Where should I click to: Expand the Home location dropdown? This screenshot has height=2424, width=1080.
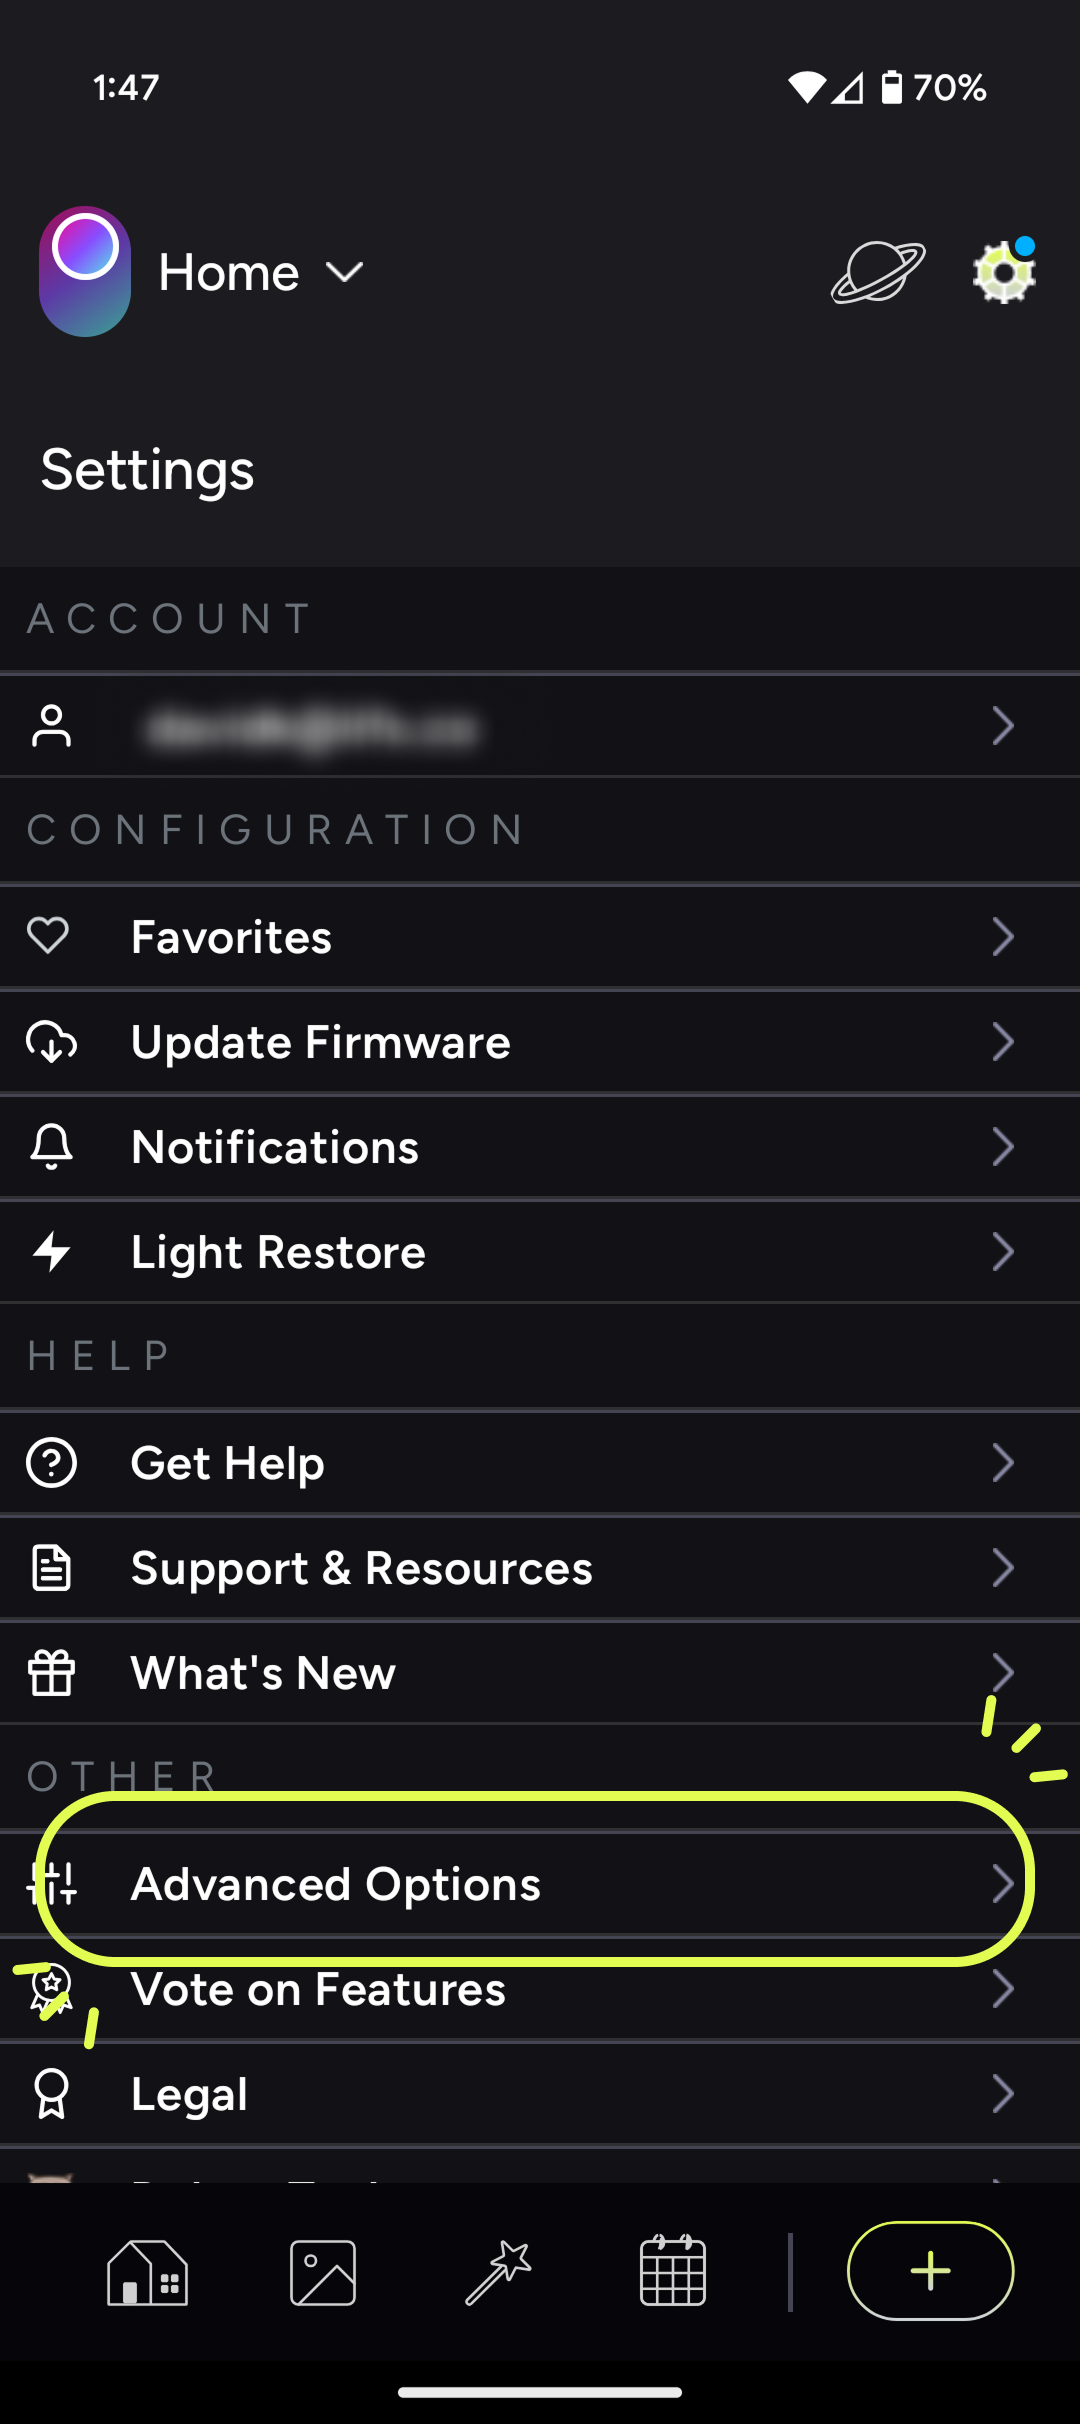pos(262,272)
